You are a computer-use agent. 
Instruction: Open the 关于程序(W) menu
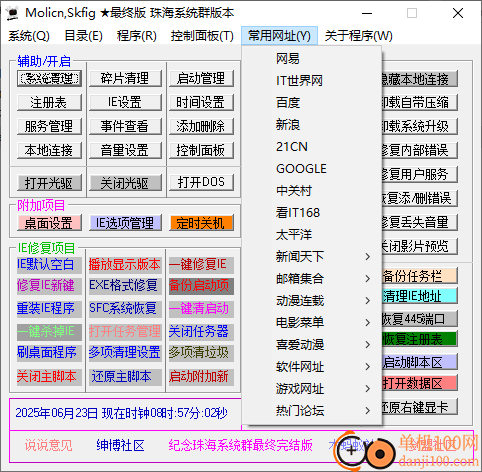pos(359,36)
